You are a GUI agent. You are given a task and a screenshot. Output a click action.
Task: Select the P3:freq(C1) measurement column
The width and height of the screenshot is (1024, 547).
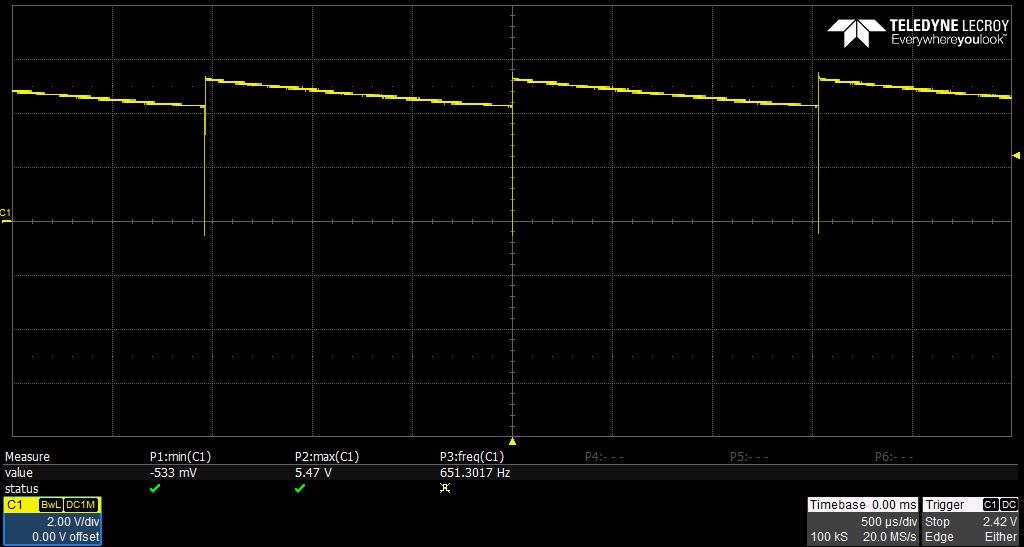pyautogui.click(x=472, y=457)
